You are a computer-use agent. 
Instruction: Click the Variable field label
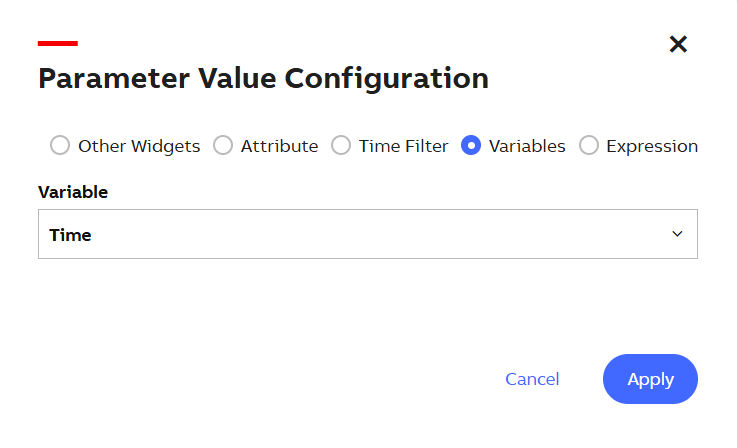(73, 191)
